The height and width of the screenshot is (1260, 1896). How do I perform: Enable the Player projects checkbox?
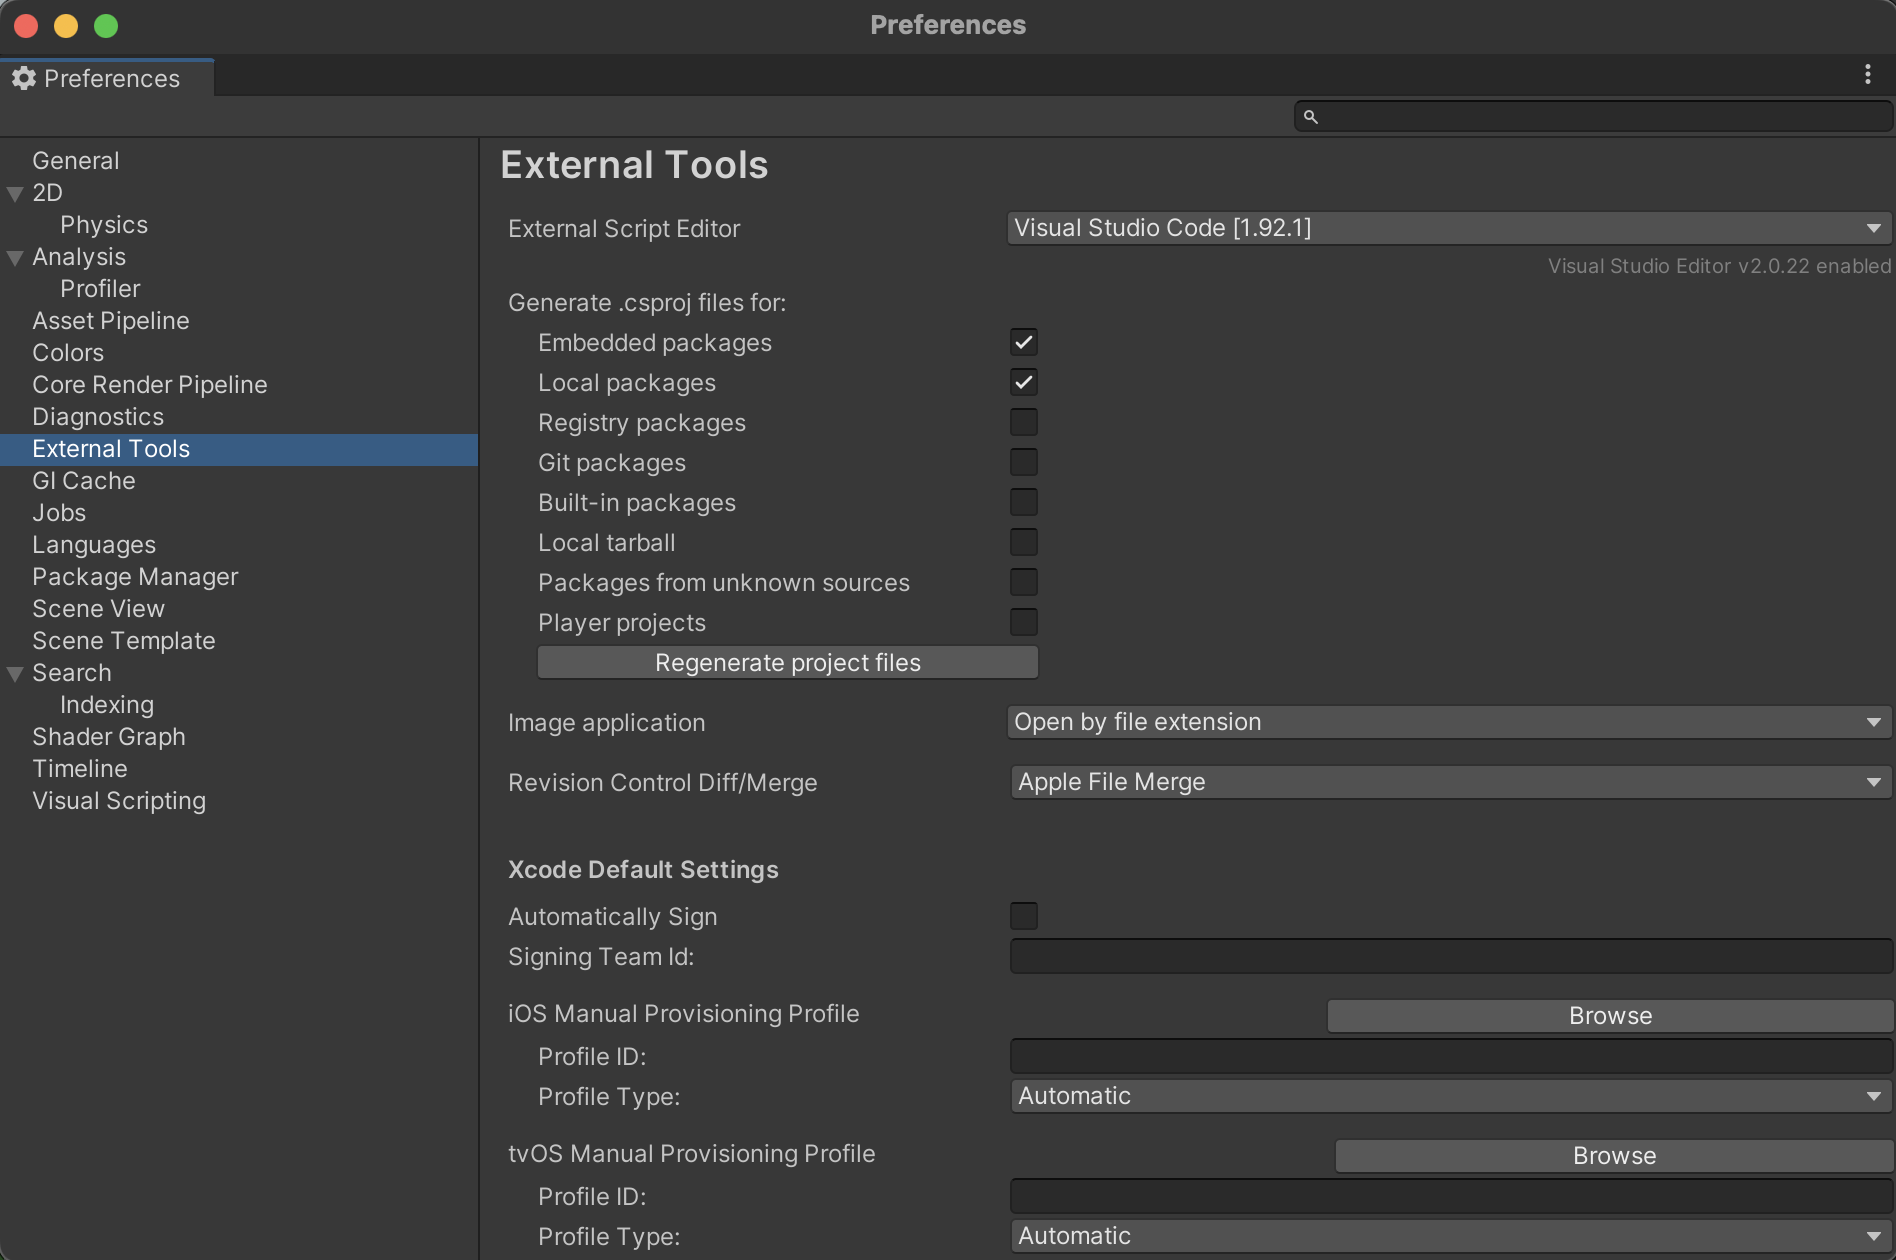click(1023, 622)
